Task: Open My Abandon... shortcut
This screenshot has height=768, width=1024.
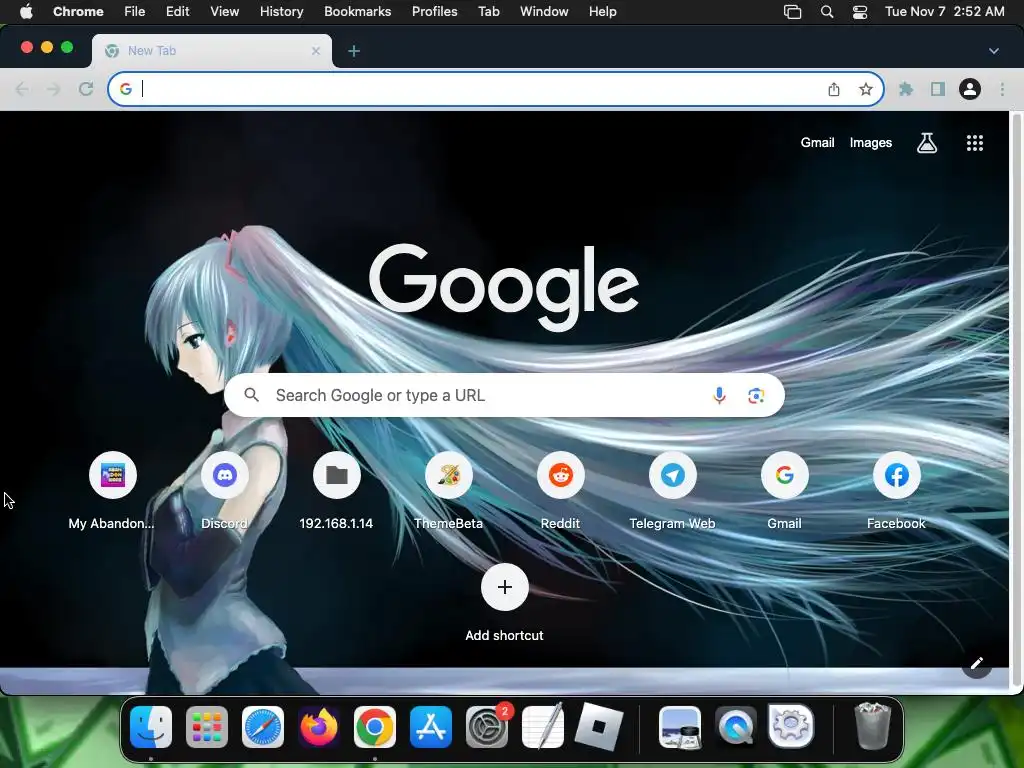Action: [x=112, y=490]
